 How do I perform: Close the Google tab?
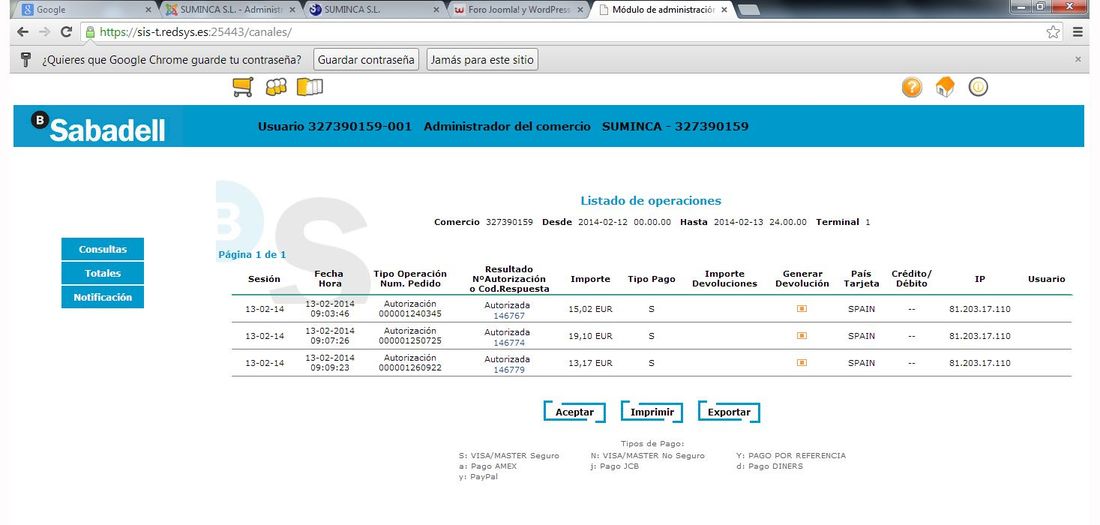147,10
